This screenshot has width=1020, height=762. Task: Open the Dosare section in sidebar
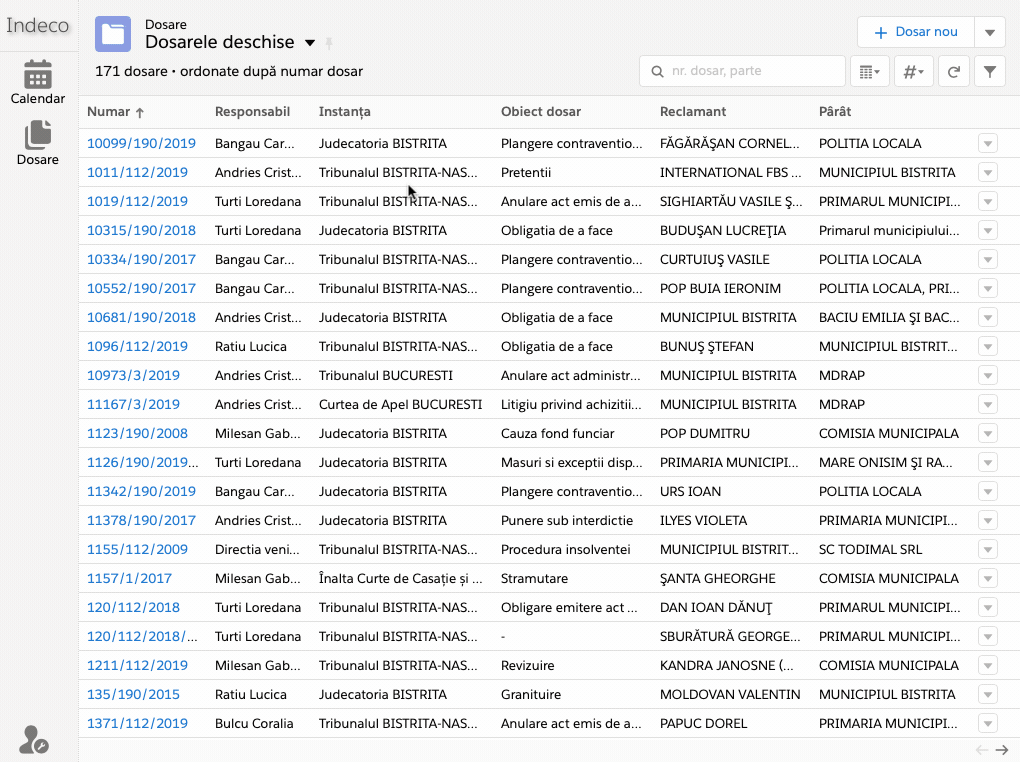click(x=38, y=143)
